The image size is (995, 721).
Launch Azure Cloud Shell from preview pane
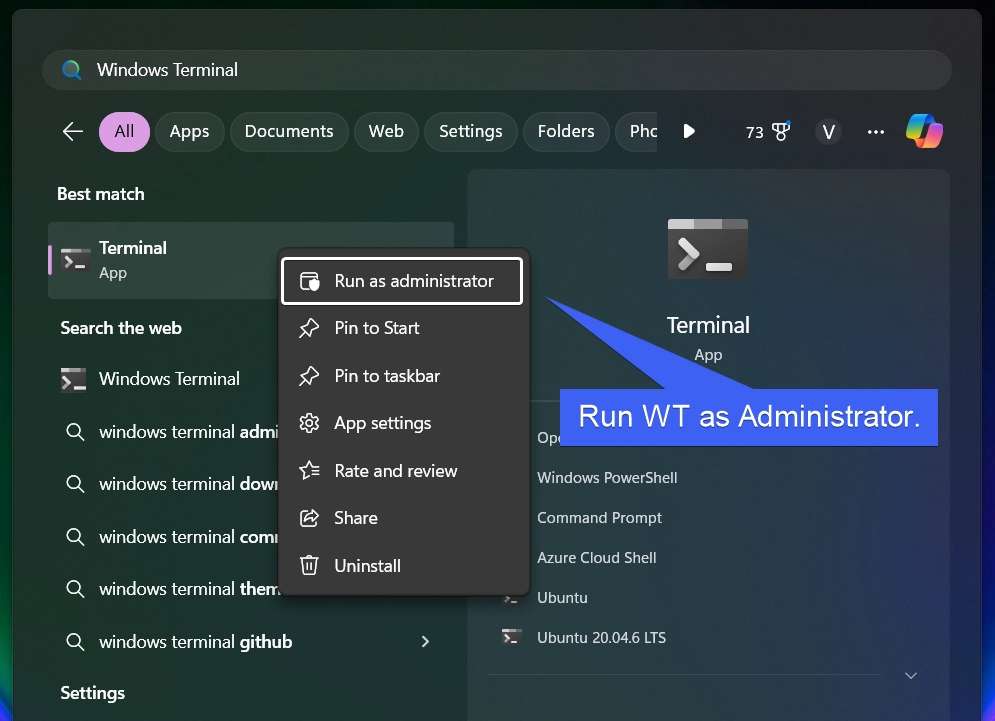596,558
